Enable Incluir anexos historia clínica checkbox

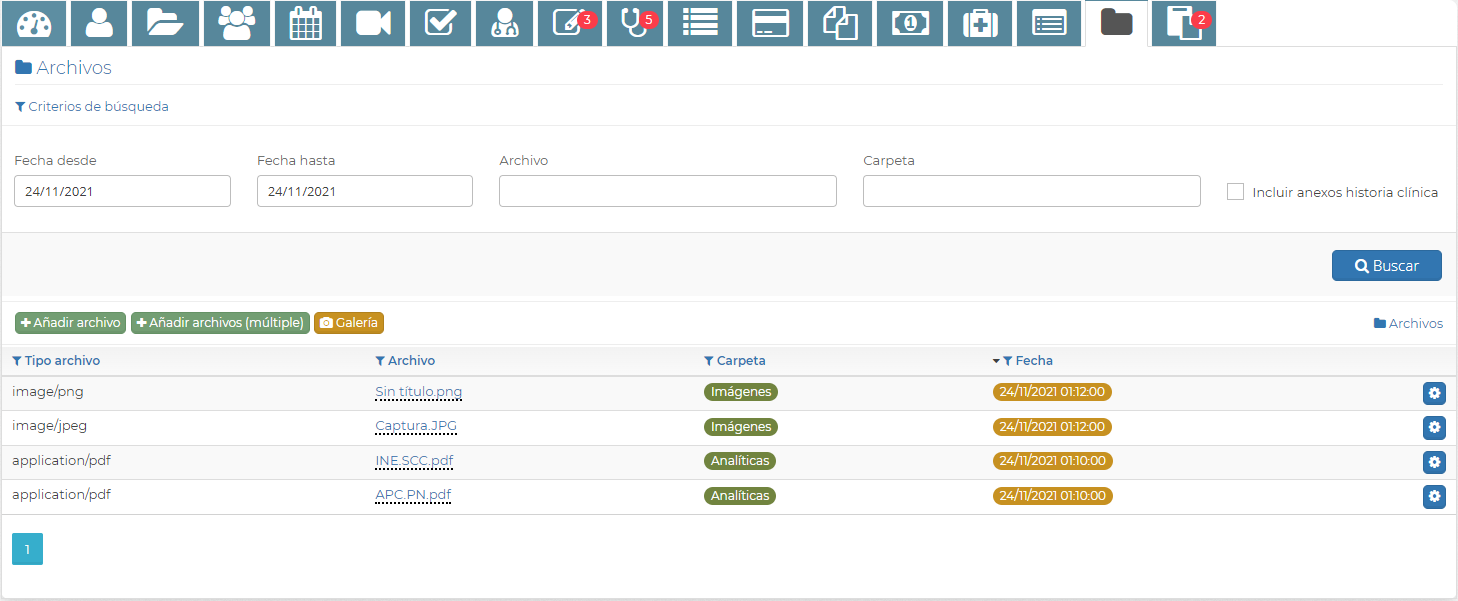click(x=1235, y=192)
